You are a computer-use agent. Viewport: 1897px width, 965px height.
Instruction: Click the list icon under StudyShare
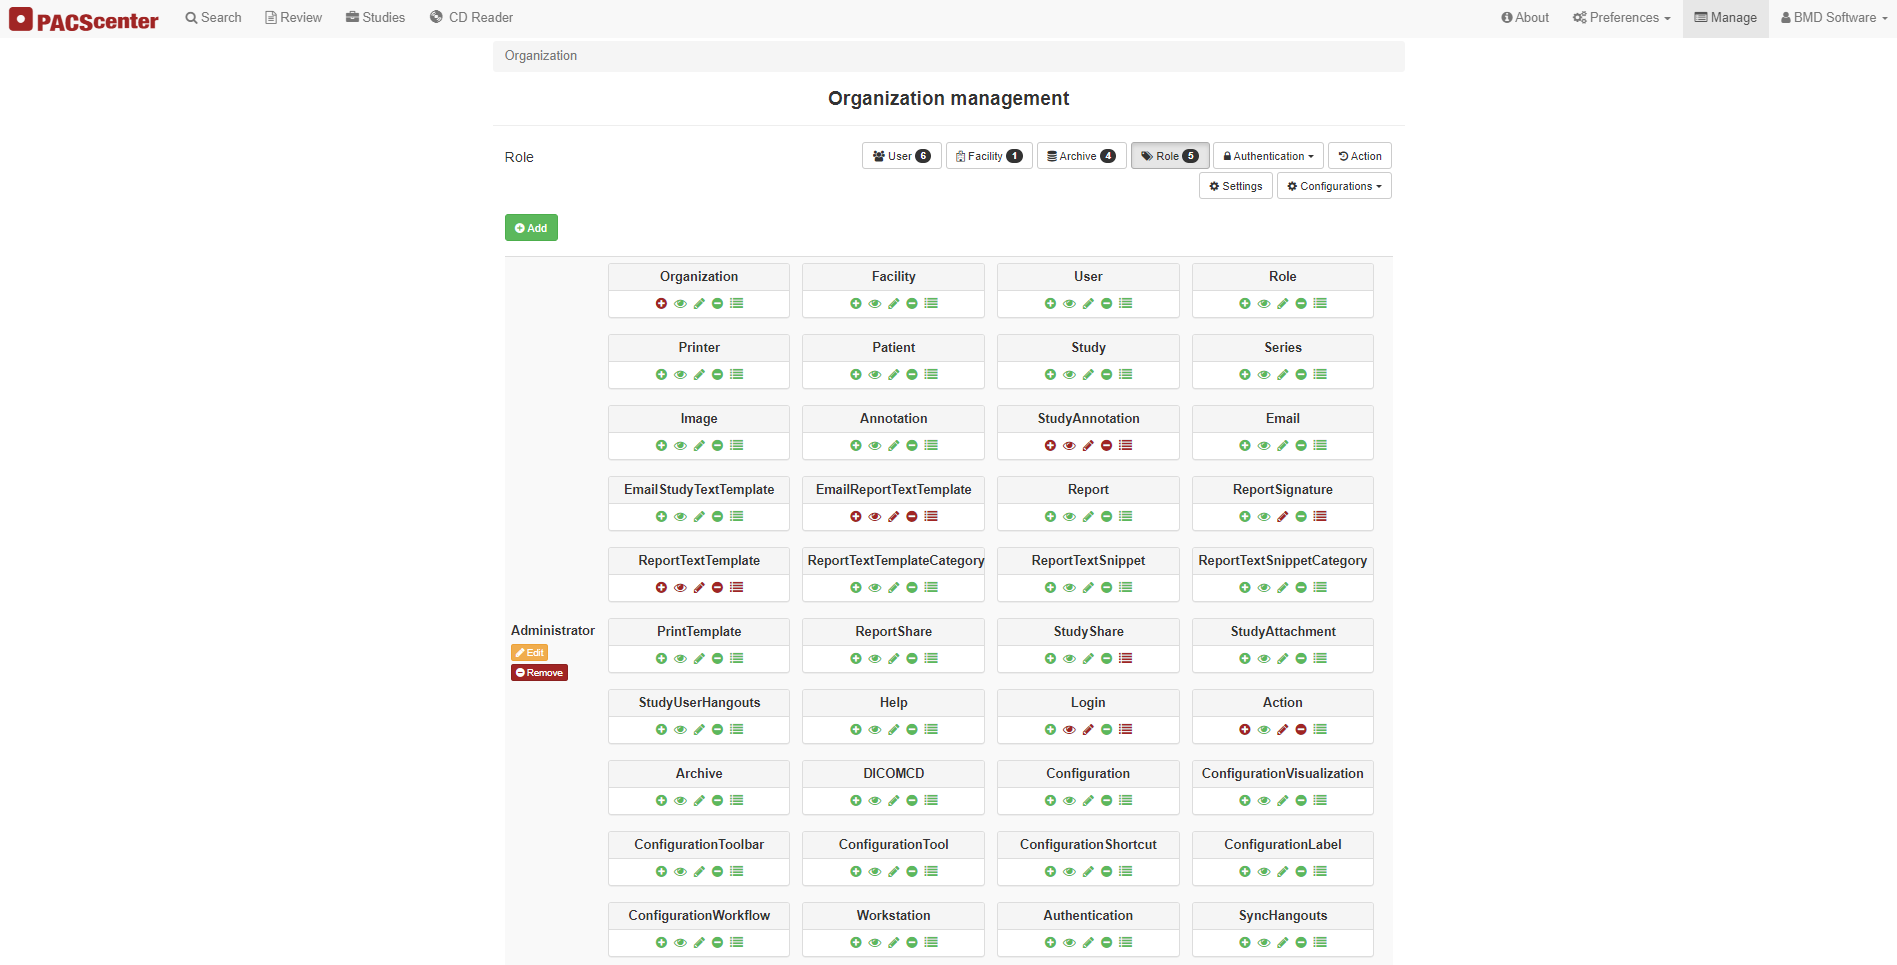[x=1125, y=659]
